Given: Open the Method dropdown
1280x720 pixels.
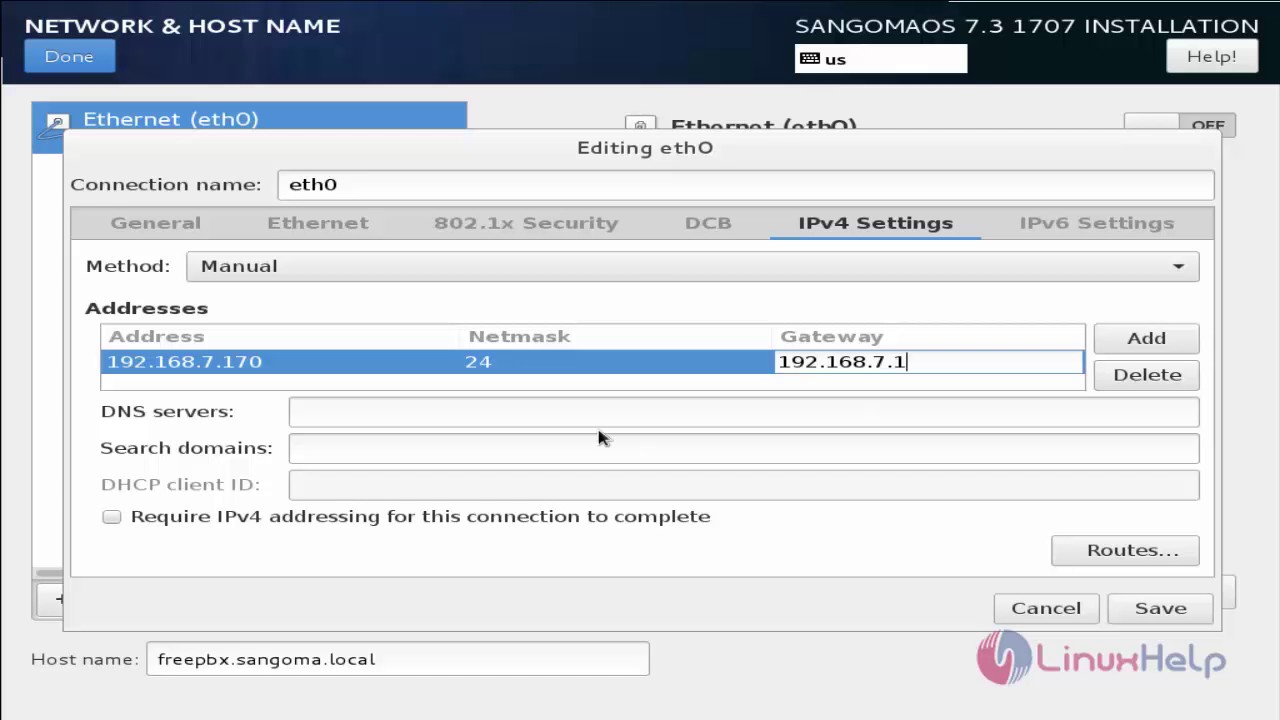Looking at the screenshot, I should point(692,266).
